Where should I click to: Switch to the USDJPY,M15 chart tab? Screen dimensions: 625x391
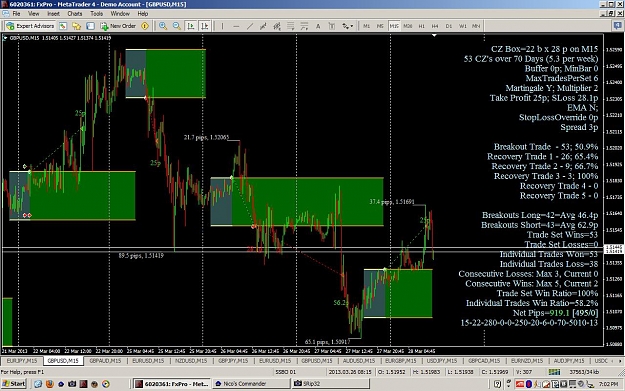click(442, 361)
